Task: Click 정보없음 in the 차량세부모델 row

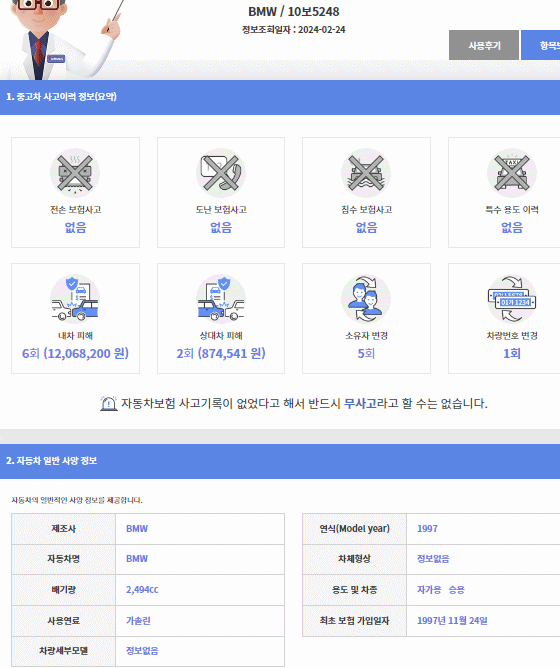Action: point(142,651)
